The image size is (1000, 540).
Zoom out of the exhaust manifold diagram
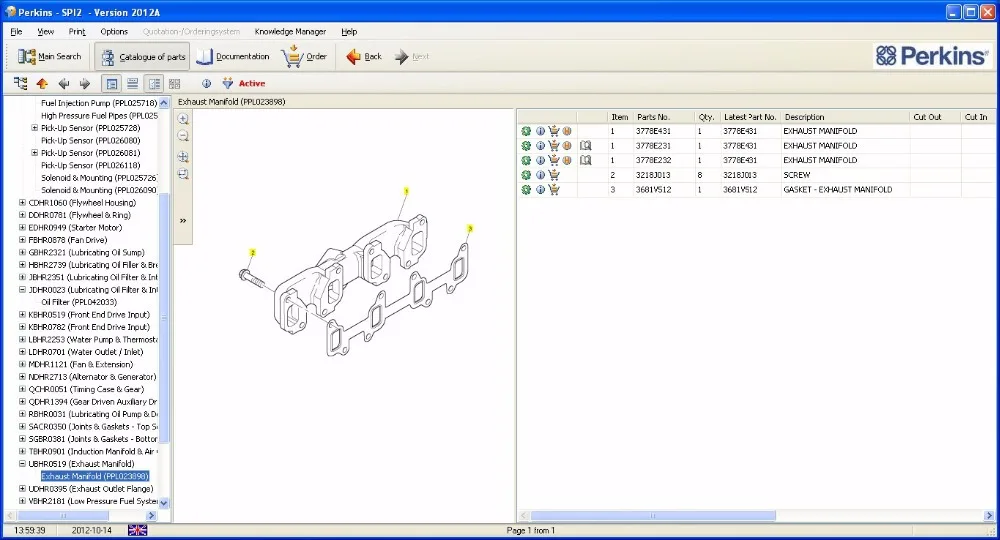(183, 136)
